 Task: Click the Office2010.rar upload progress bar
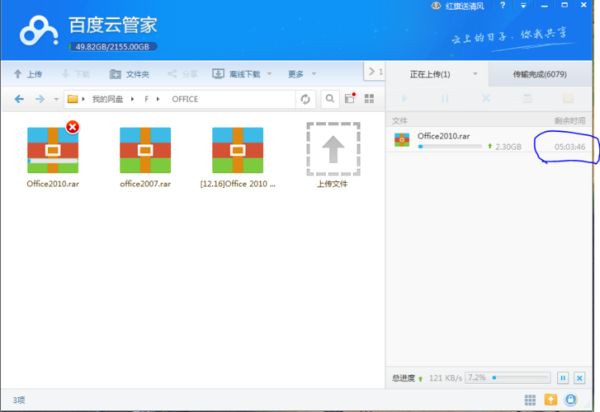pyautogui.click(x=450, y=147)
